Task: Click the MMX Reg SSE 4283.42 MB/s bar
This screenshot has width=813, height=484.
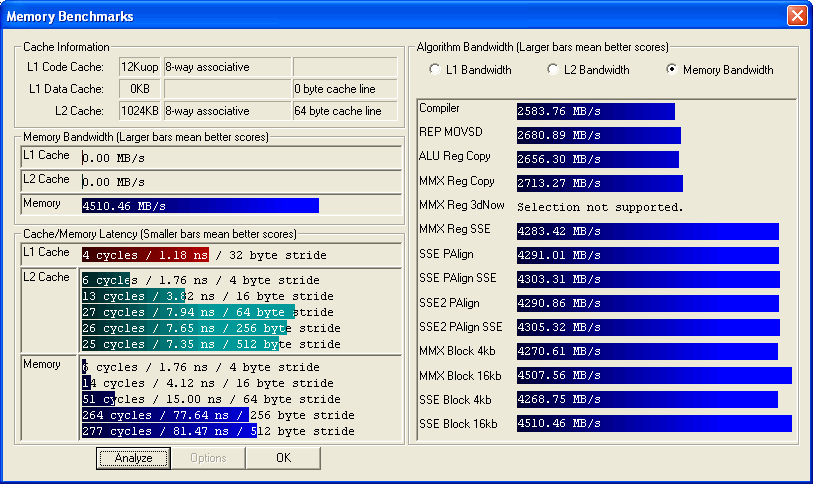Action: tap(648, 231)
